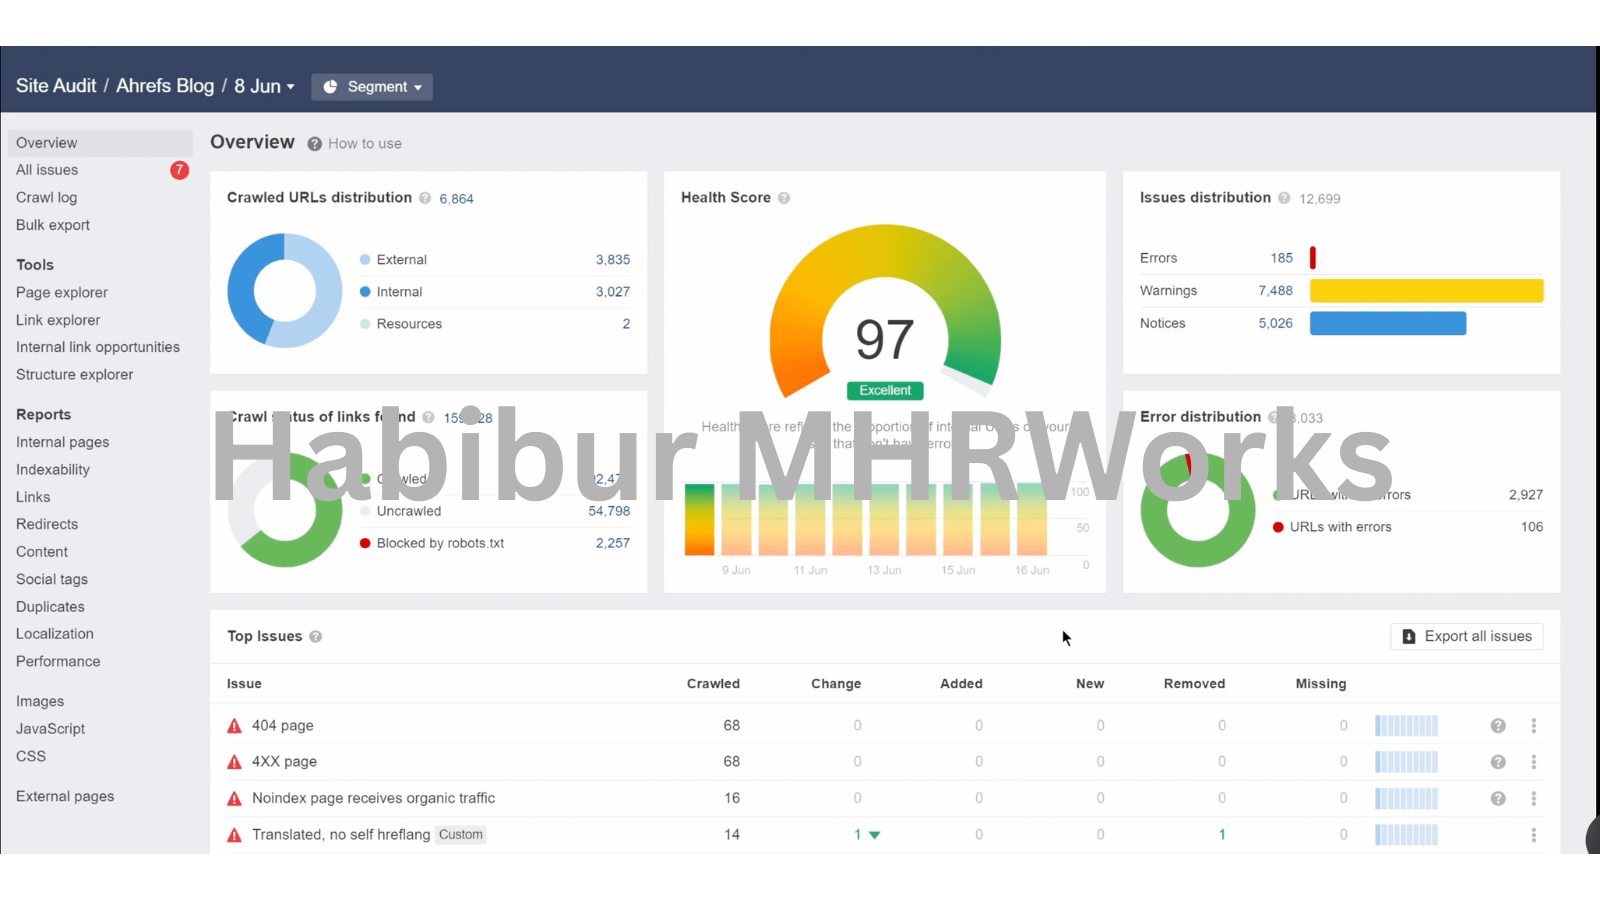The width and height of the screenshot is (1600, 900).
Task: Click the 404 page history sparkline
Action: 1406,726
